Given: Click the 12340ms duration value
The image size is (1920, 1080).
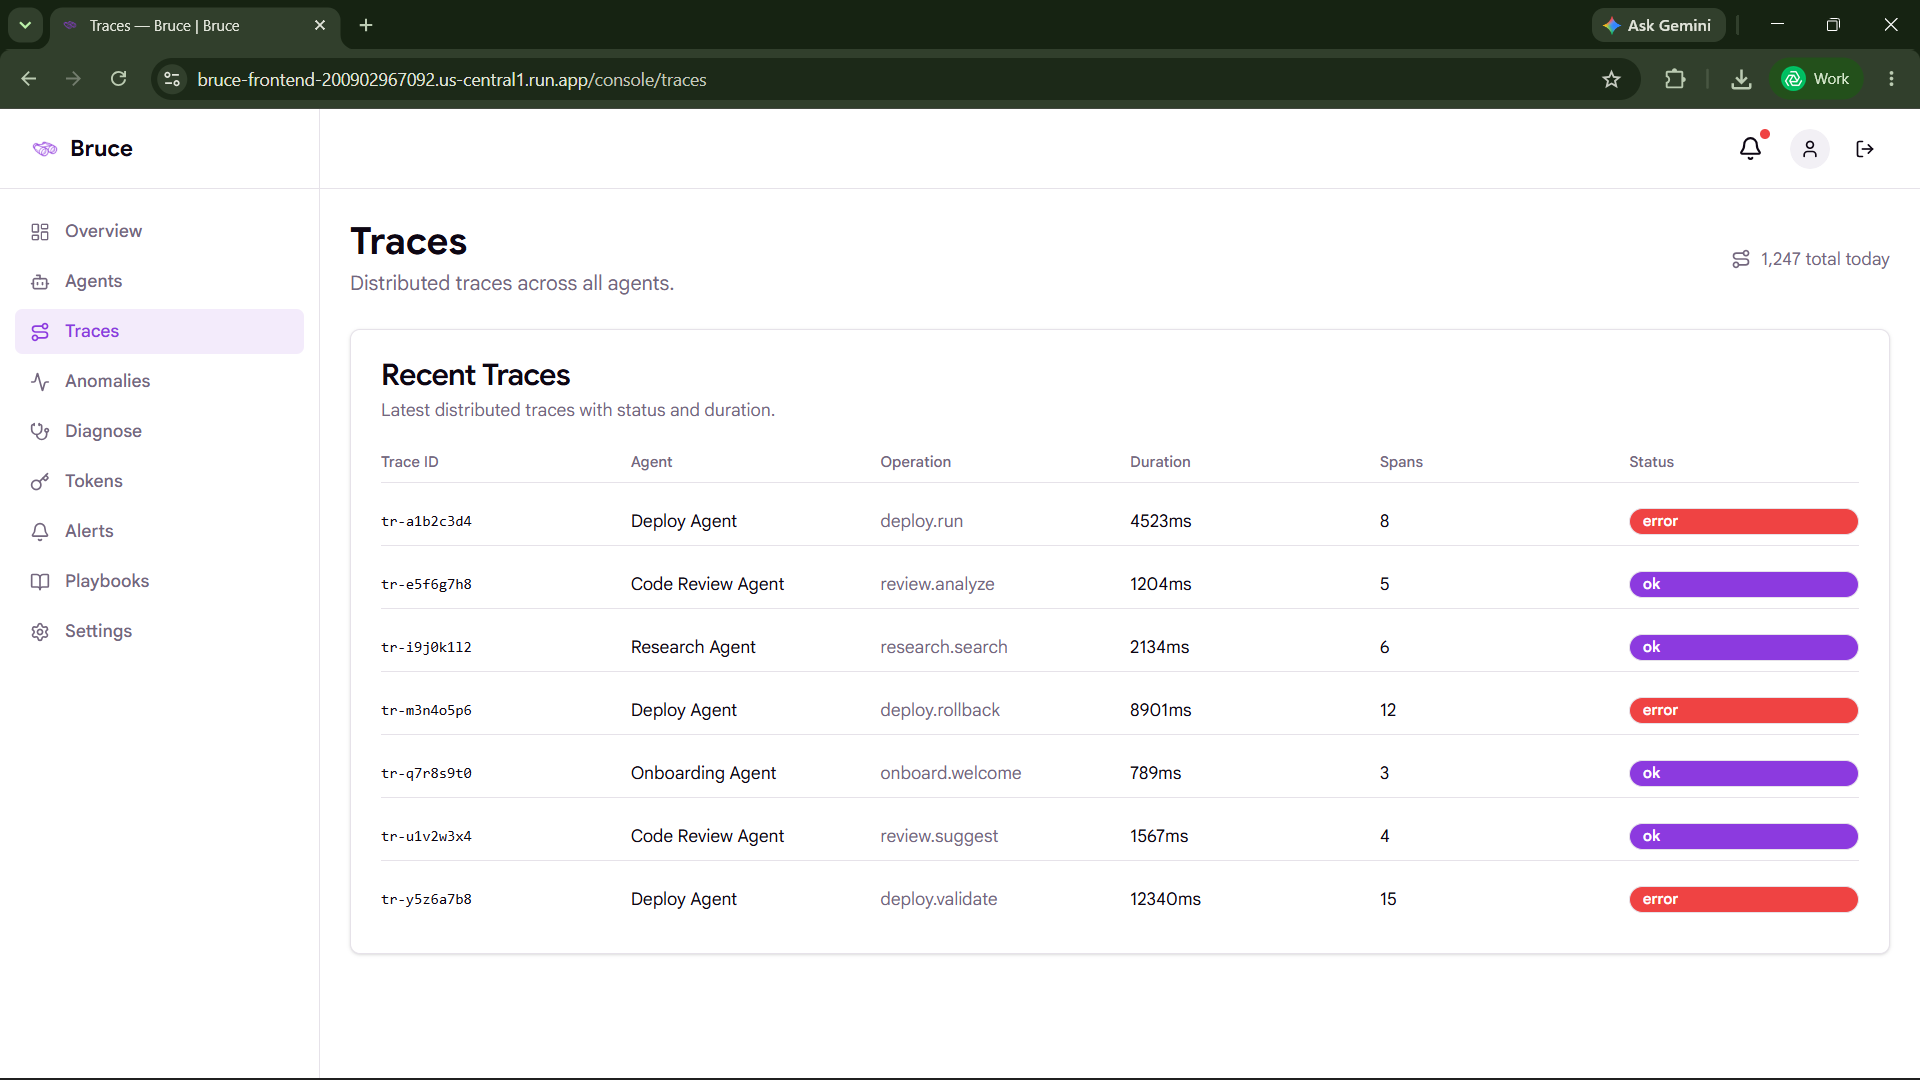Looking at the screenshot, I should (1165, 899).
